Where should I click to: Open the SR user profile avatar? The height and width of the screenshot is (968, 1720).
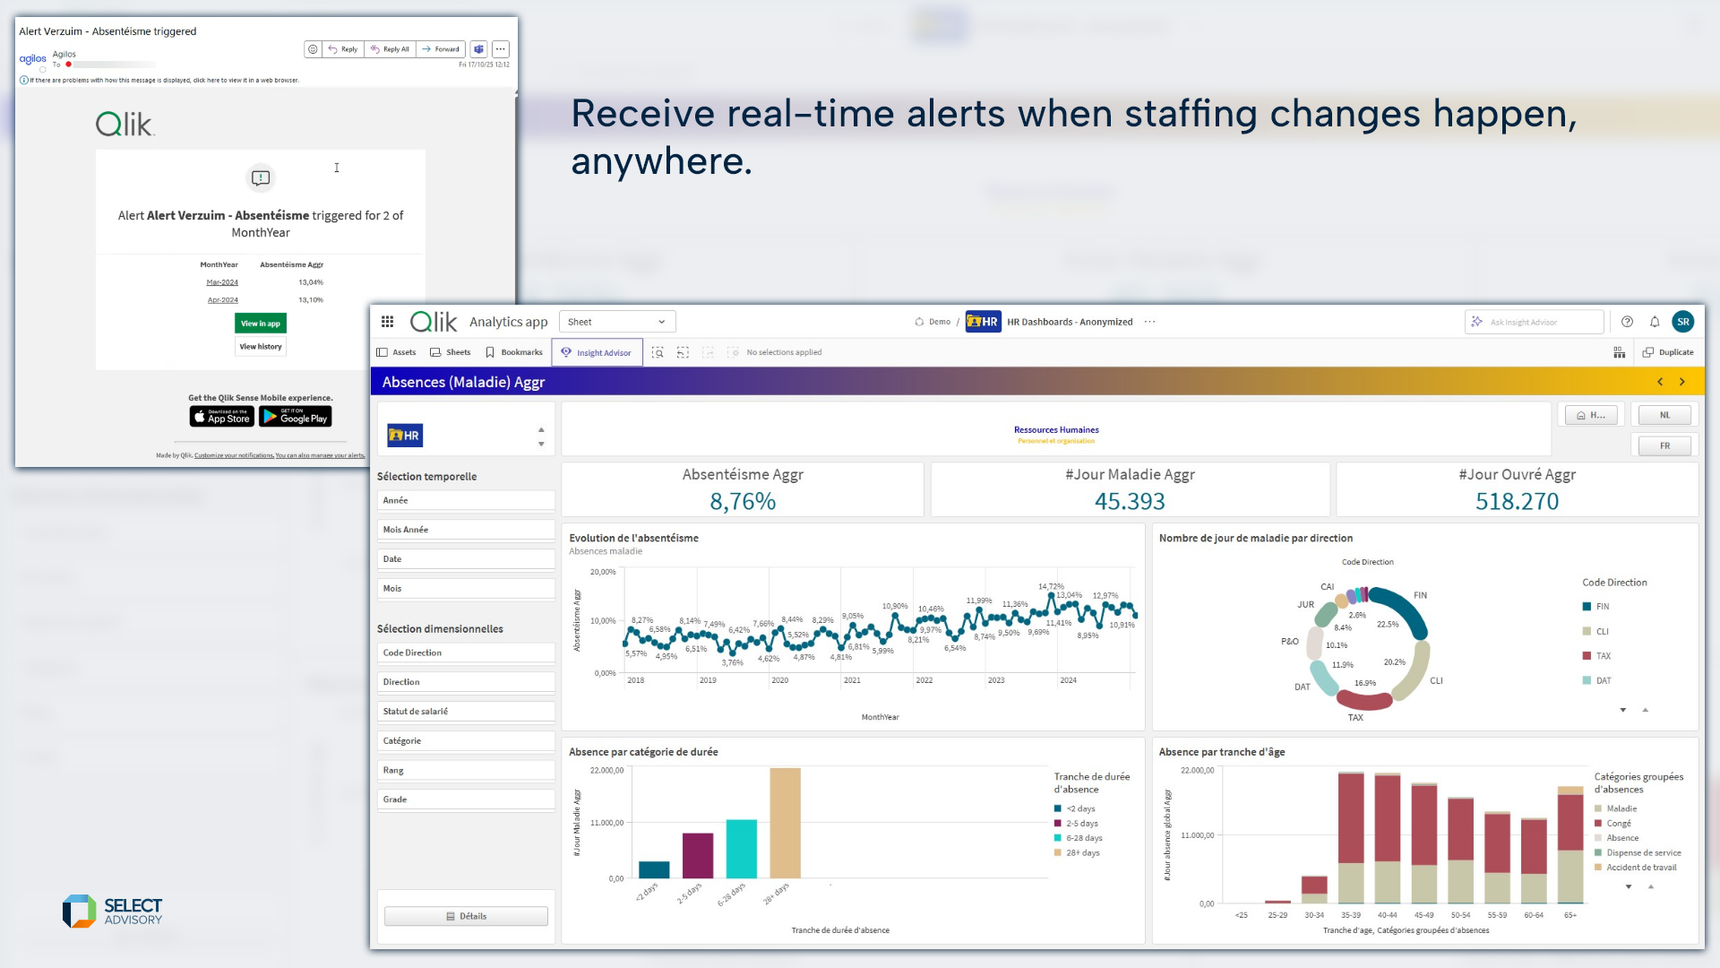click(x=1684, y=322)
